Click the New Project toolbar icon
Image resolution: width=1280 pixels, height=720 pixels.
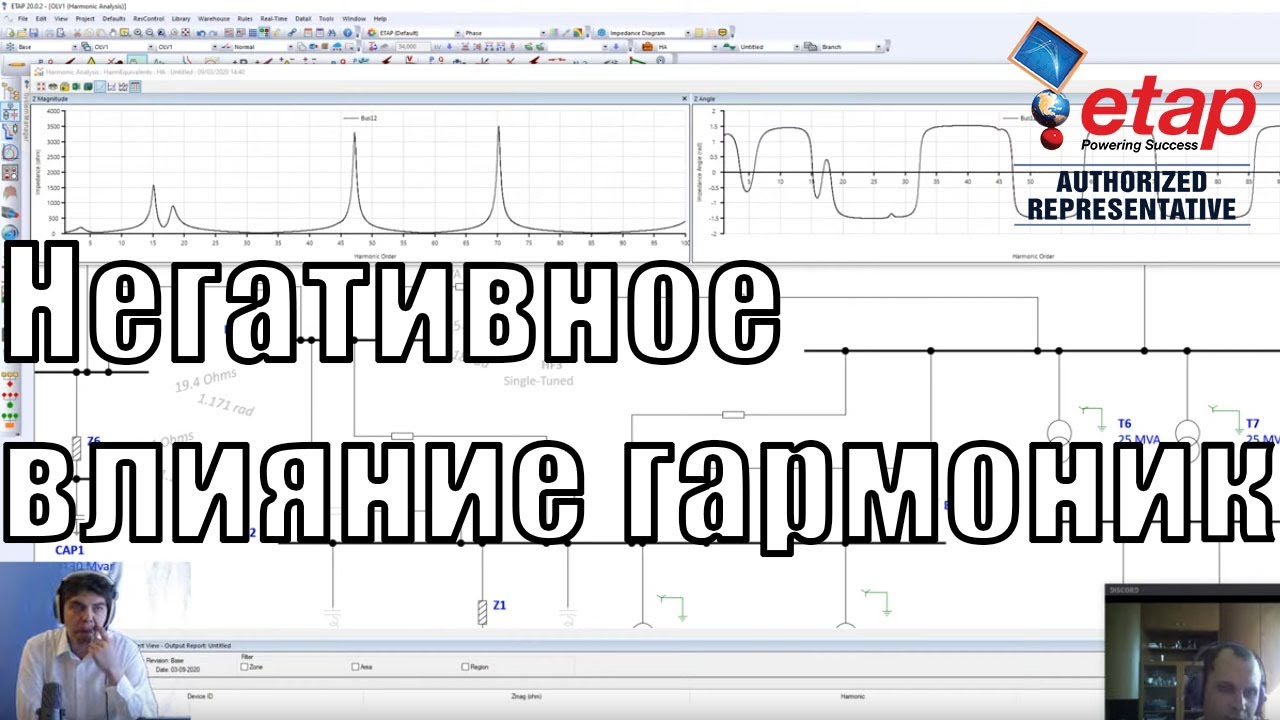(11, 32)
